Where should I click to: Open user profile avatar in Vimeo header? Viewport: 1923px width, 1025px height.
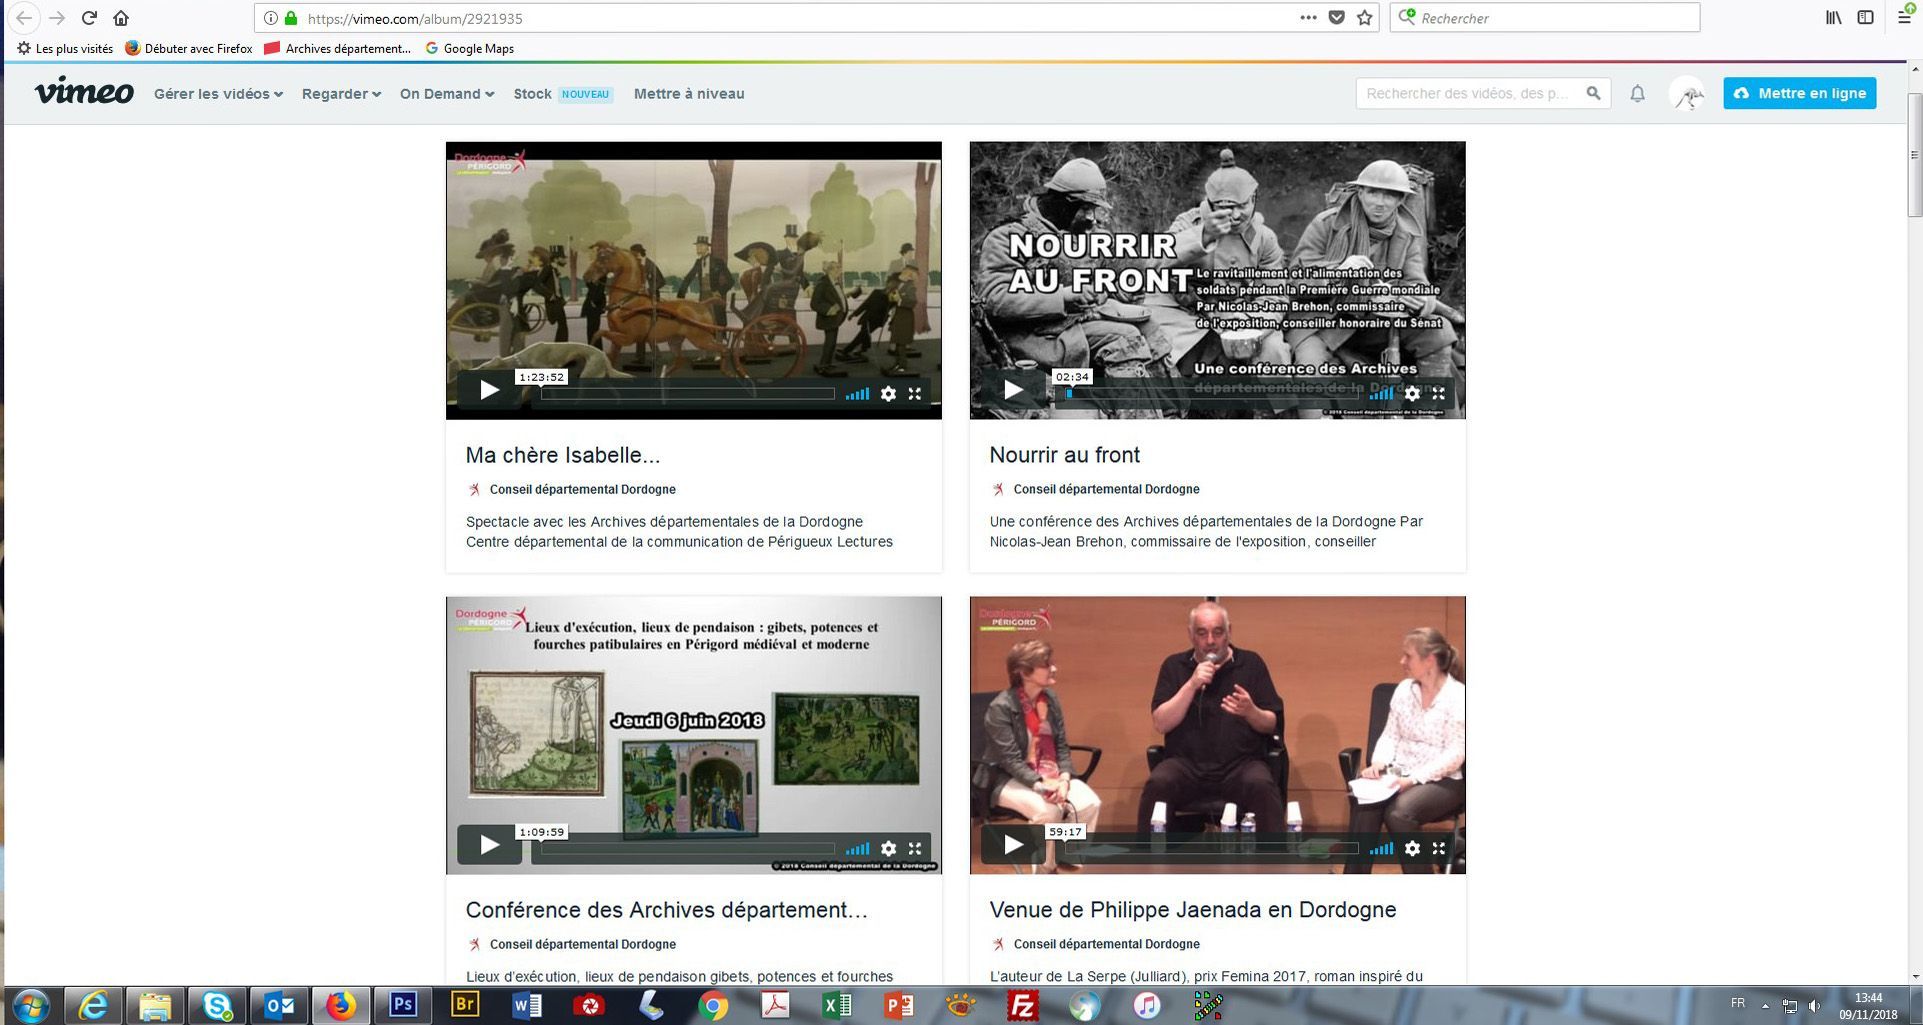pos(1688,94)
